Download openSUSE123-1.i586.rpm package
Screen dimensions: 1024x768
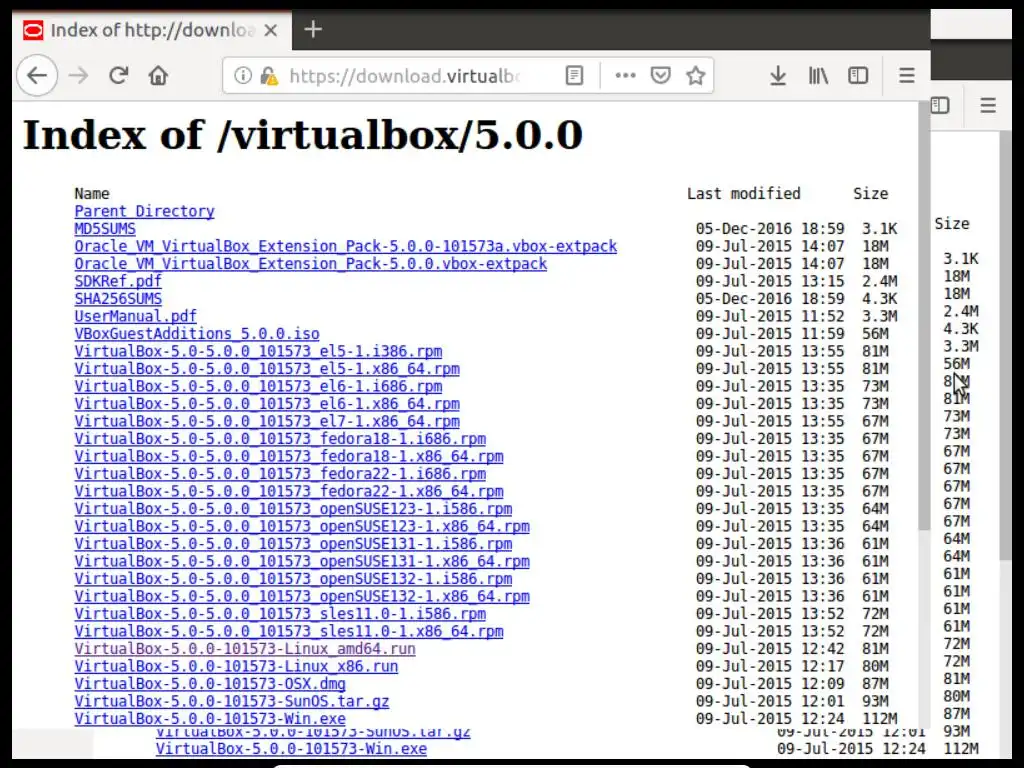coord(293,509)
